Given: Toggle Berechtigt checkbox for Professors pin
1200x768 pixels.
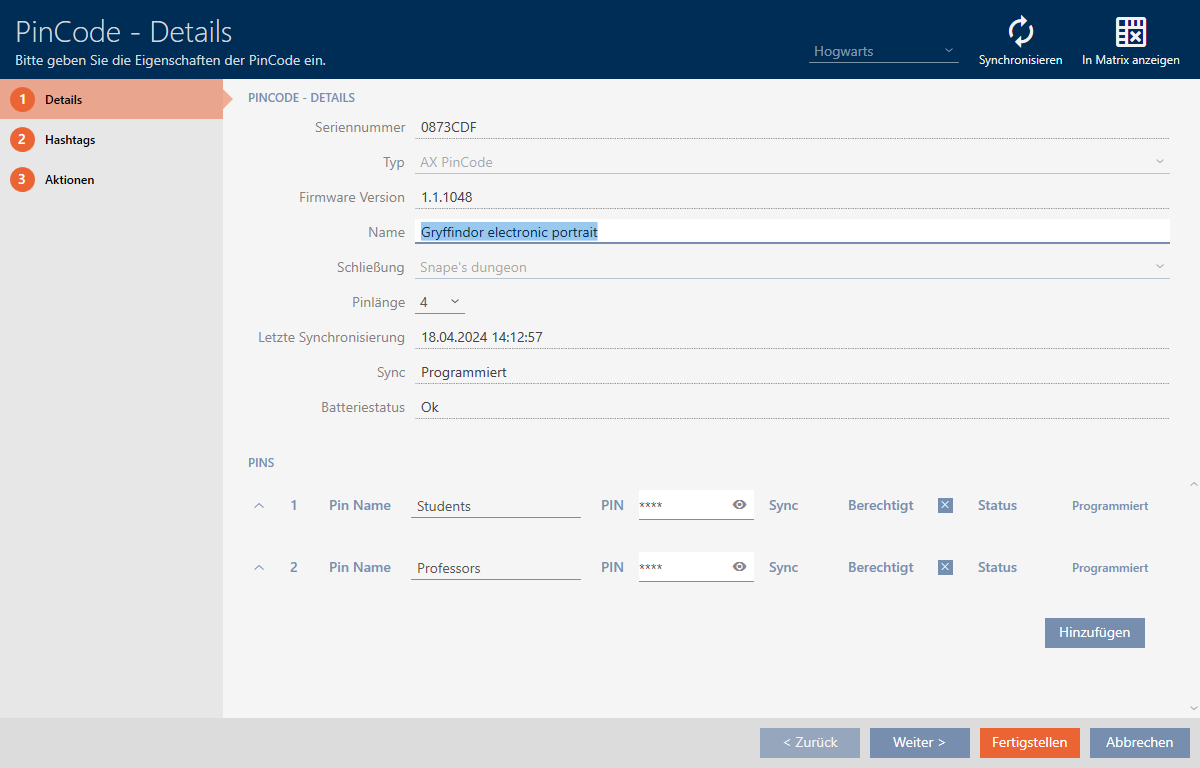Looking at the screenshot, I should (945, 568).
